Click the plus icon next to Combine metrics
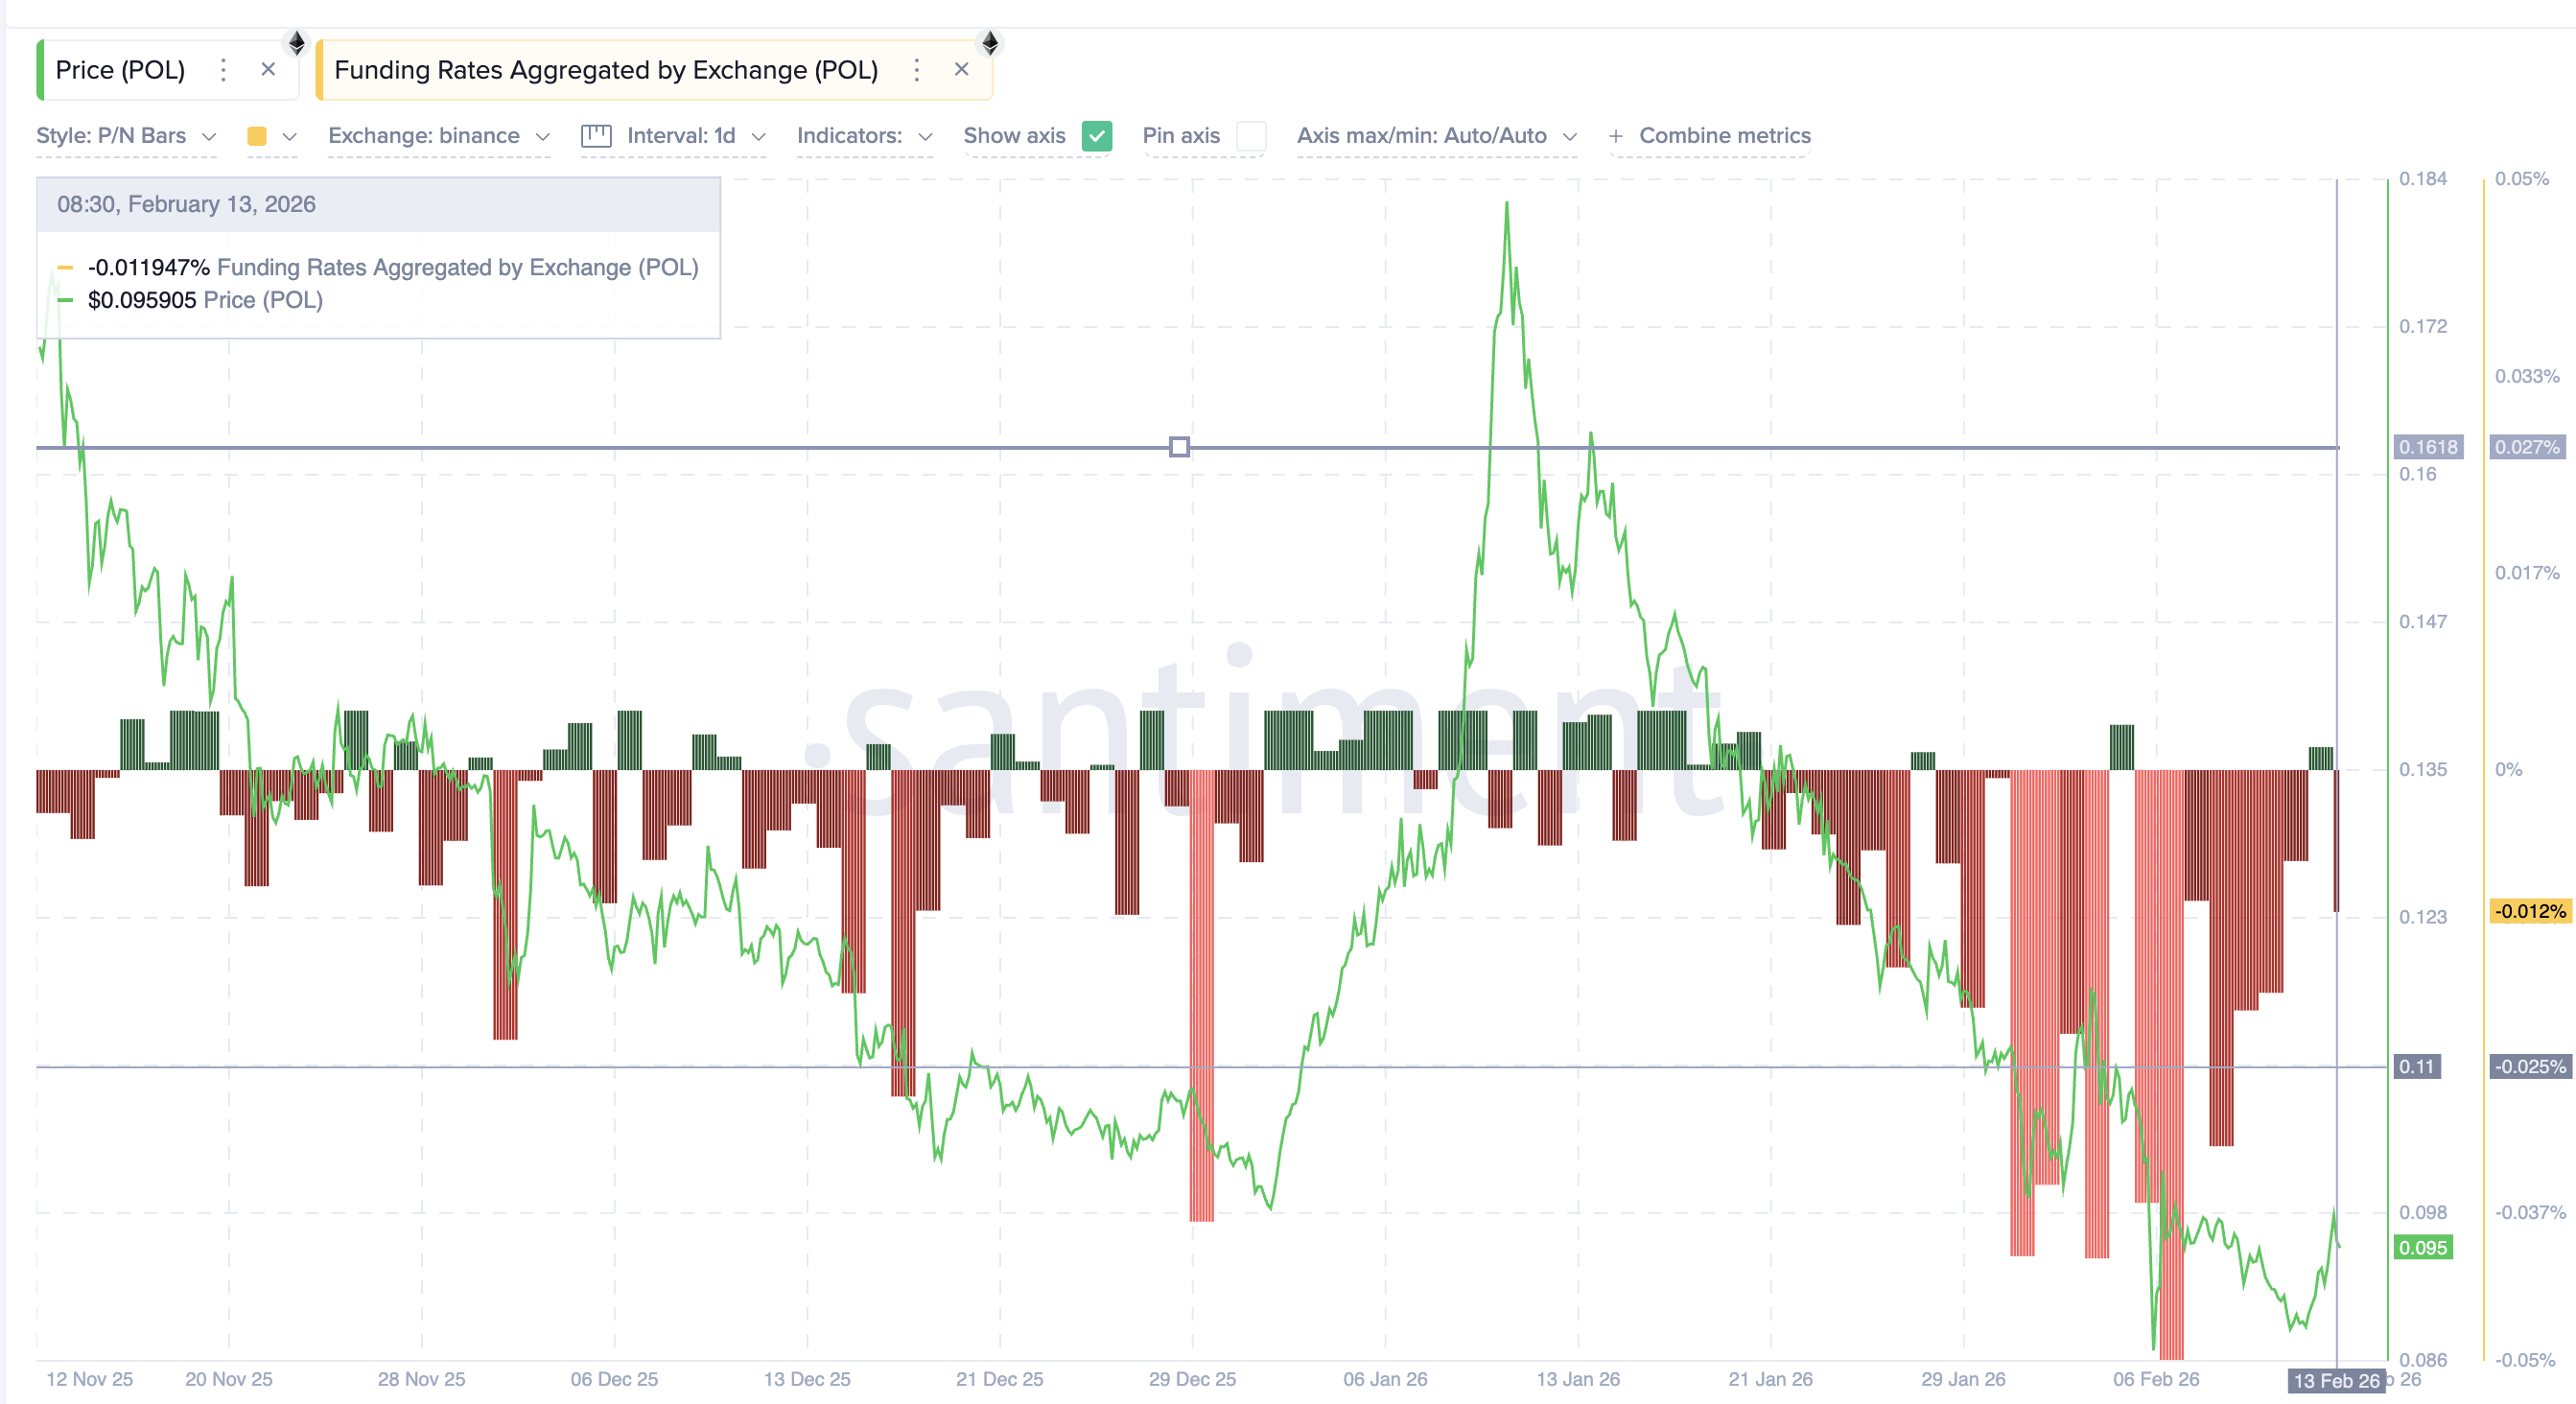Screen dimensions: 2576x1404 coord(1616,136)
